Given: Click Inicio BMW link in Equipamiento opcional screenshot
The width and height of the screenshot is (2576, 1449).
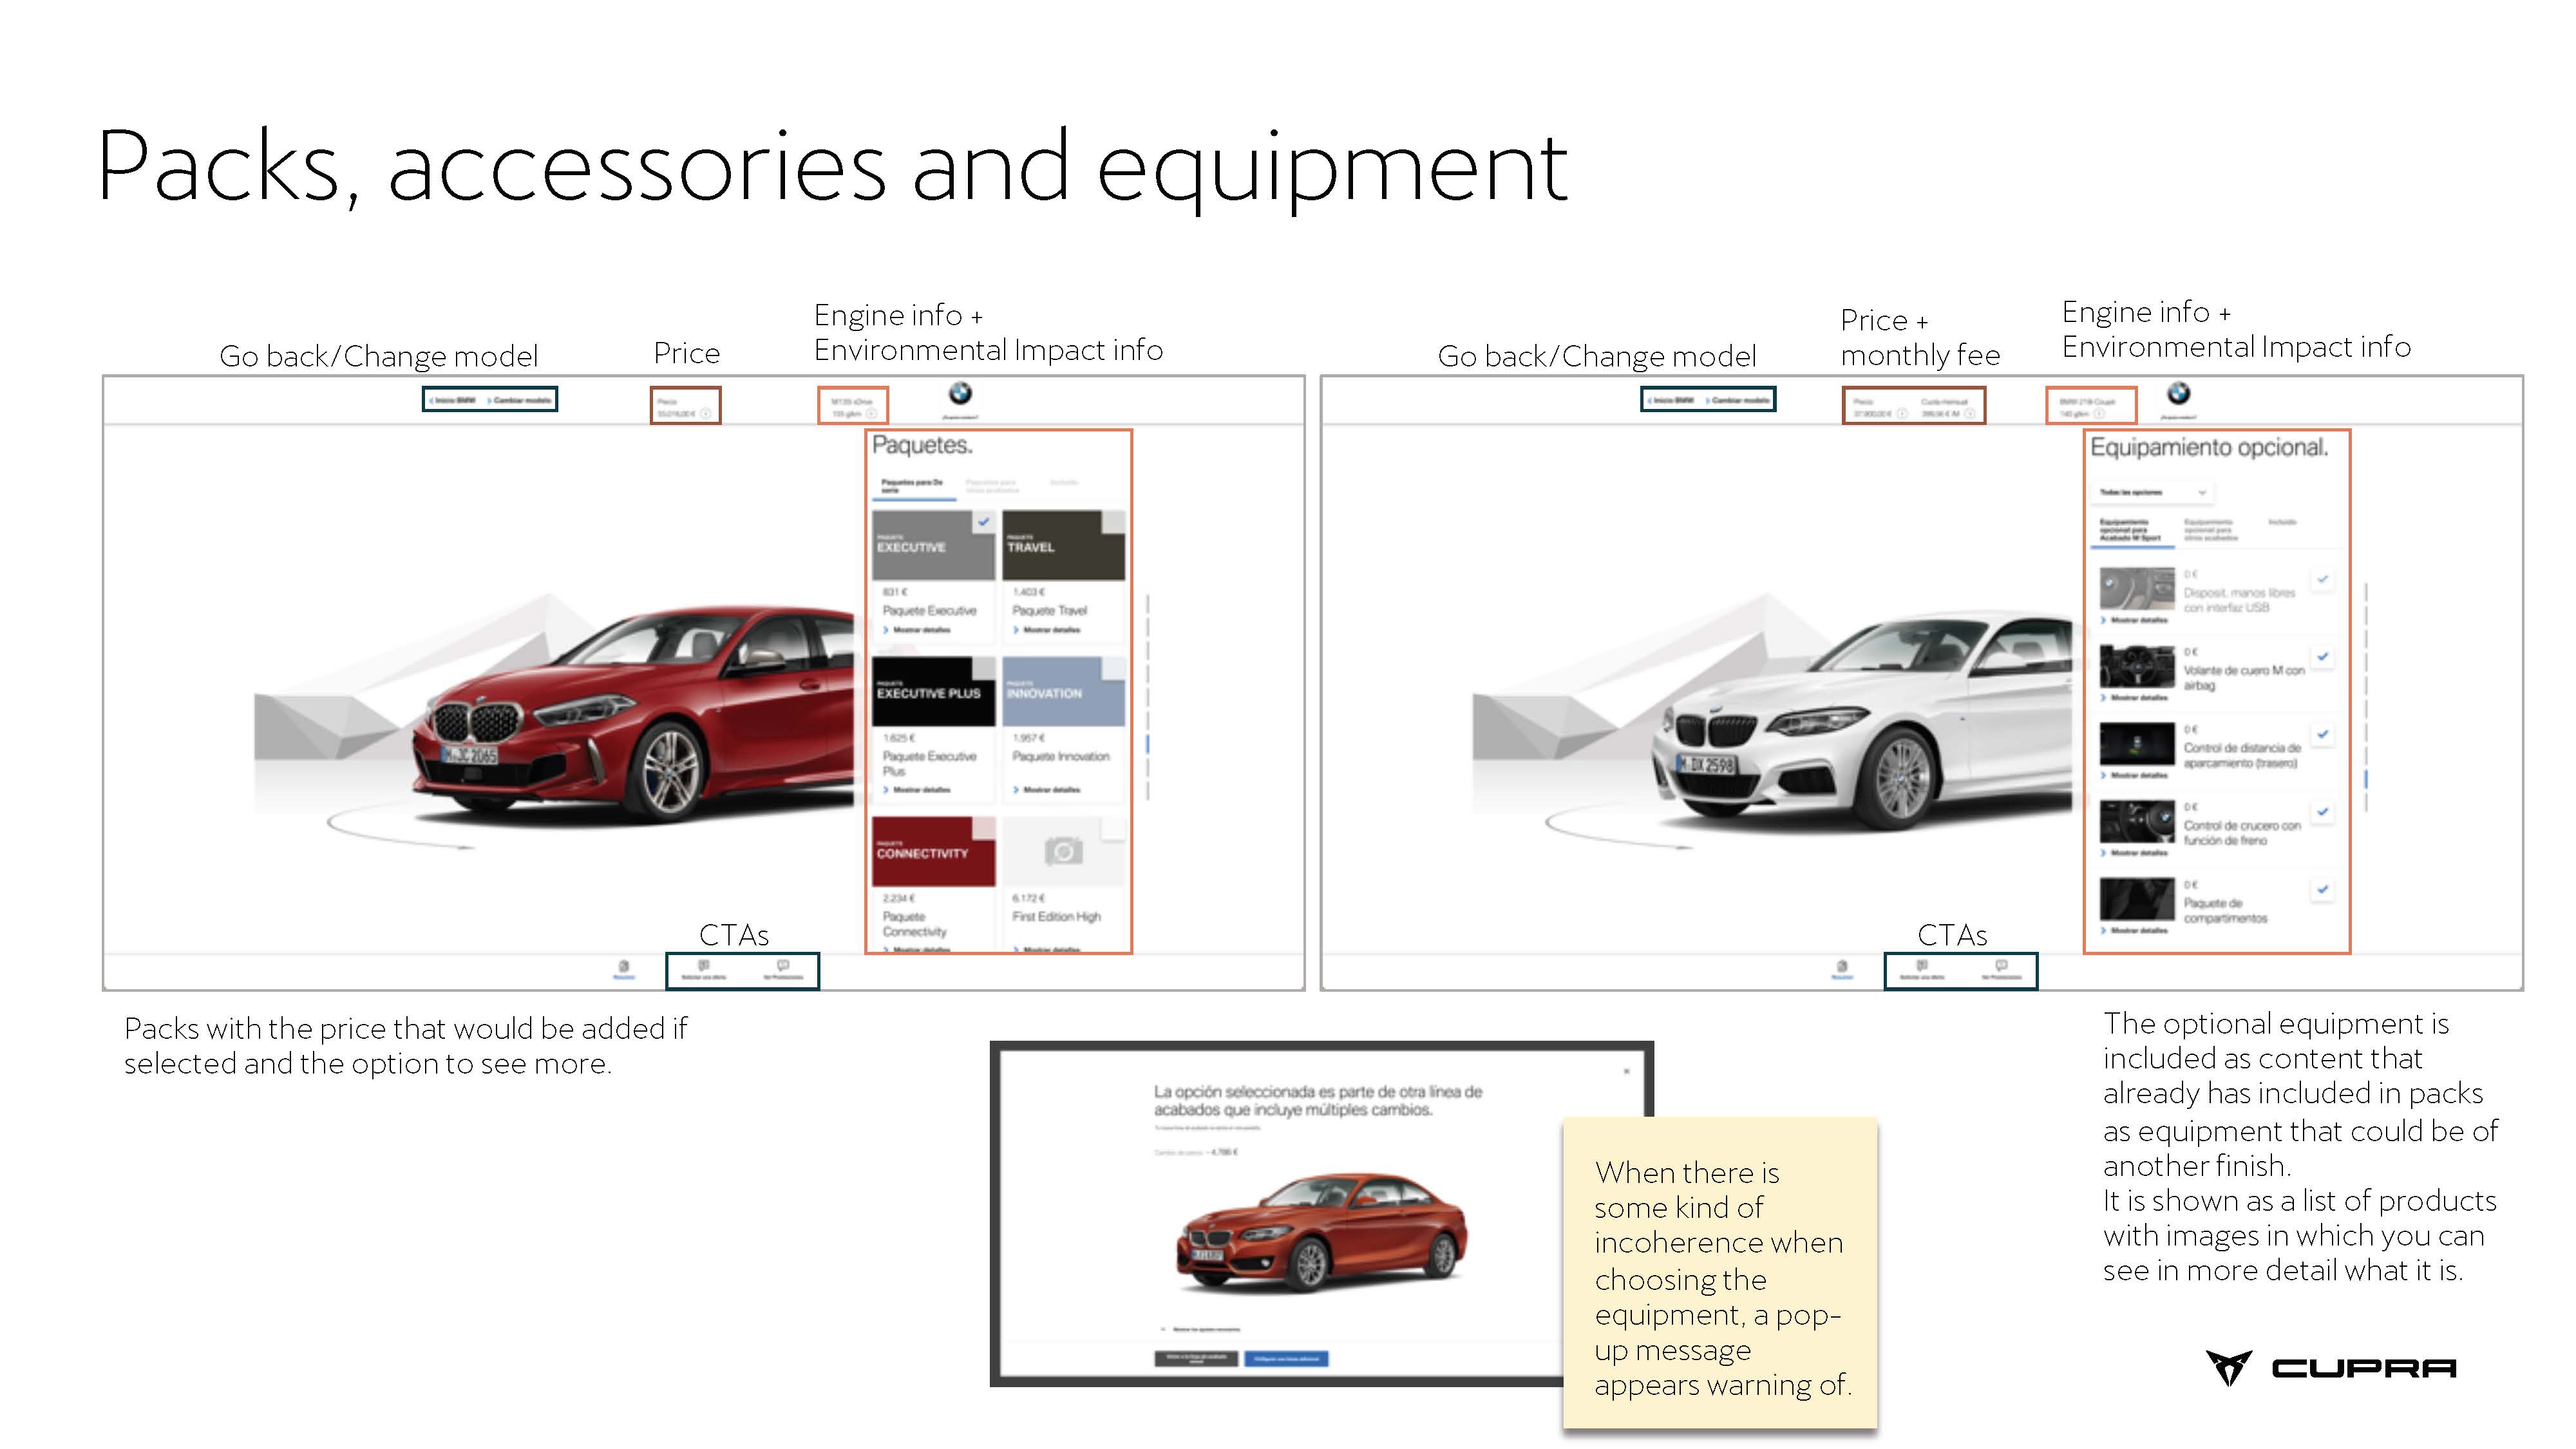Looking at the screenshot, I should point(1671,400).
